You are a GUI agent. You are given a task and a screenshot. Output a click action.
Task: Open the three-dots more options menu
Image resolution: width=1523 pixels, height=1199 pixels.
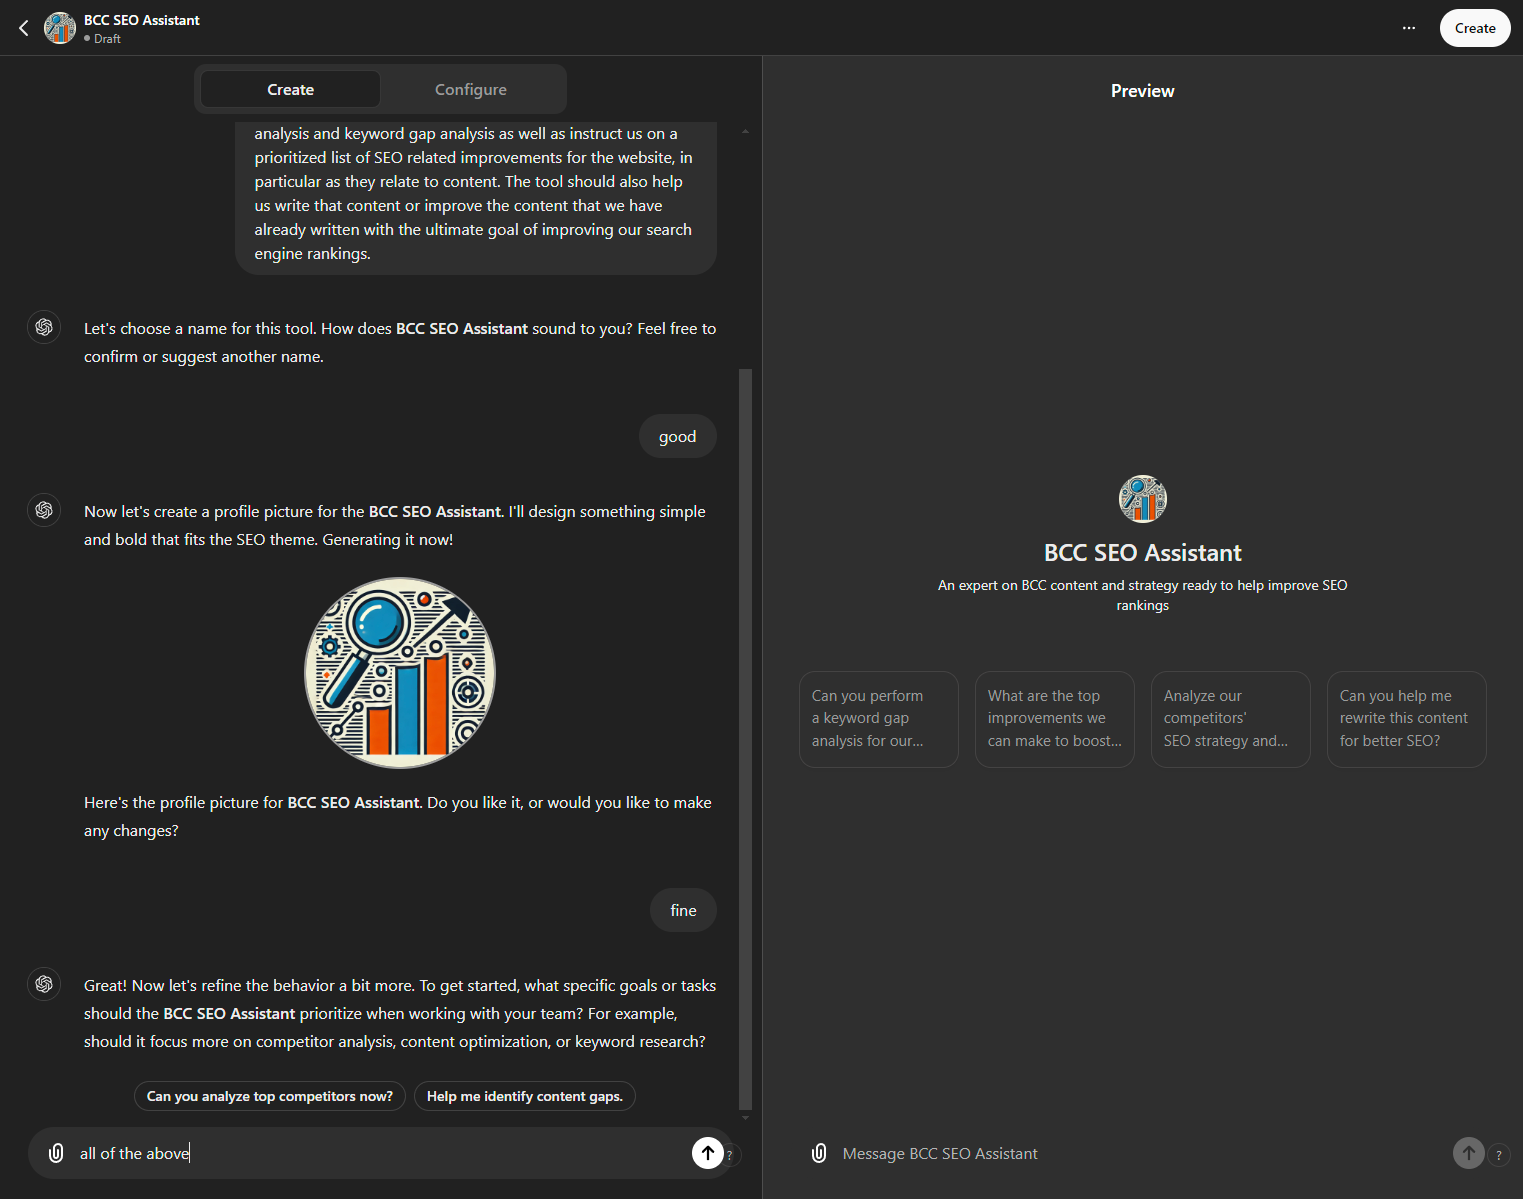click(1409, 28)
